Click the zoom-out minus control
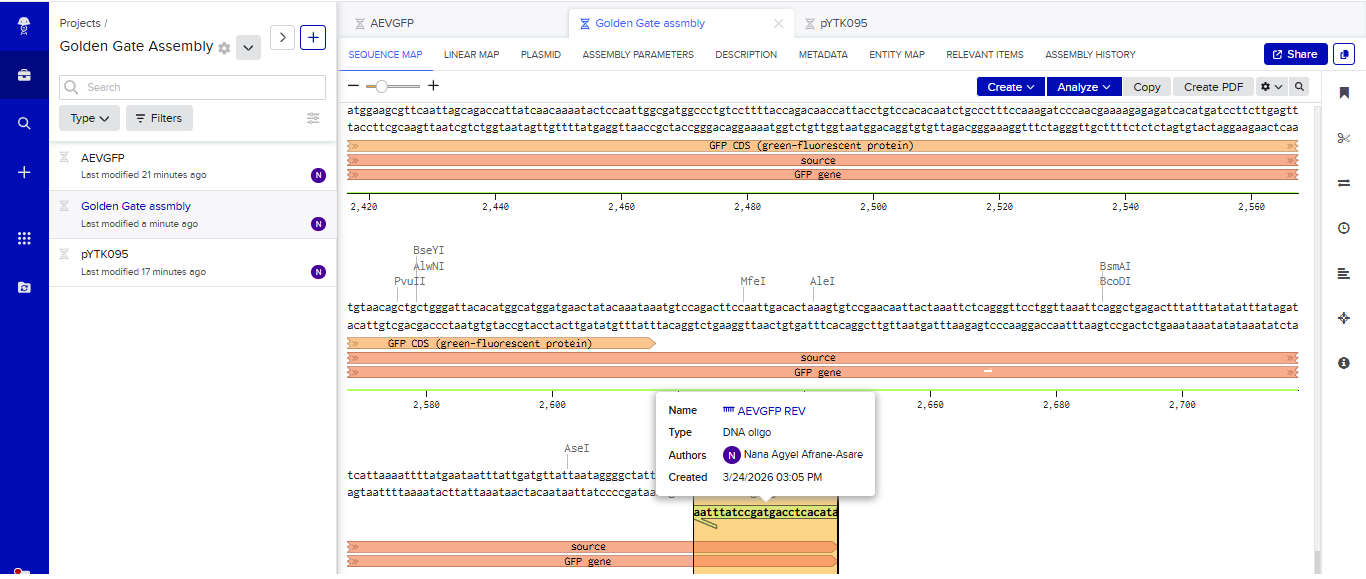This screenshot has height=579, width=1366. click(353, 86)
